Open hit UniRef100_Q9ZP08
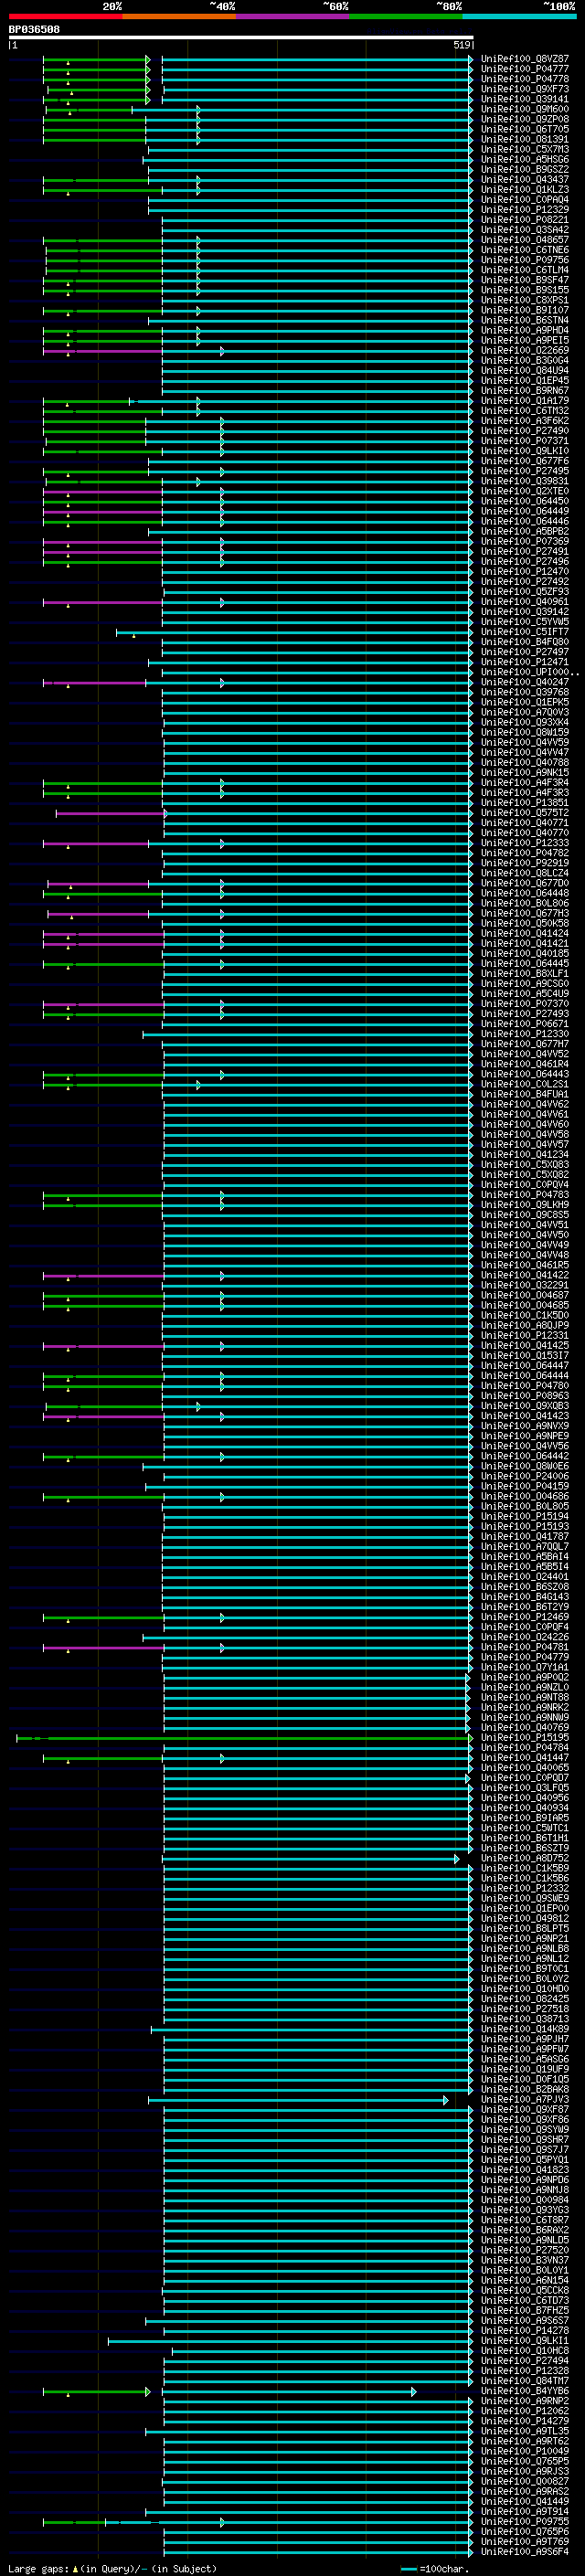This screenshot has width=585, height=2576. pyautogui.click(x=525, y=119)
